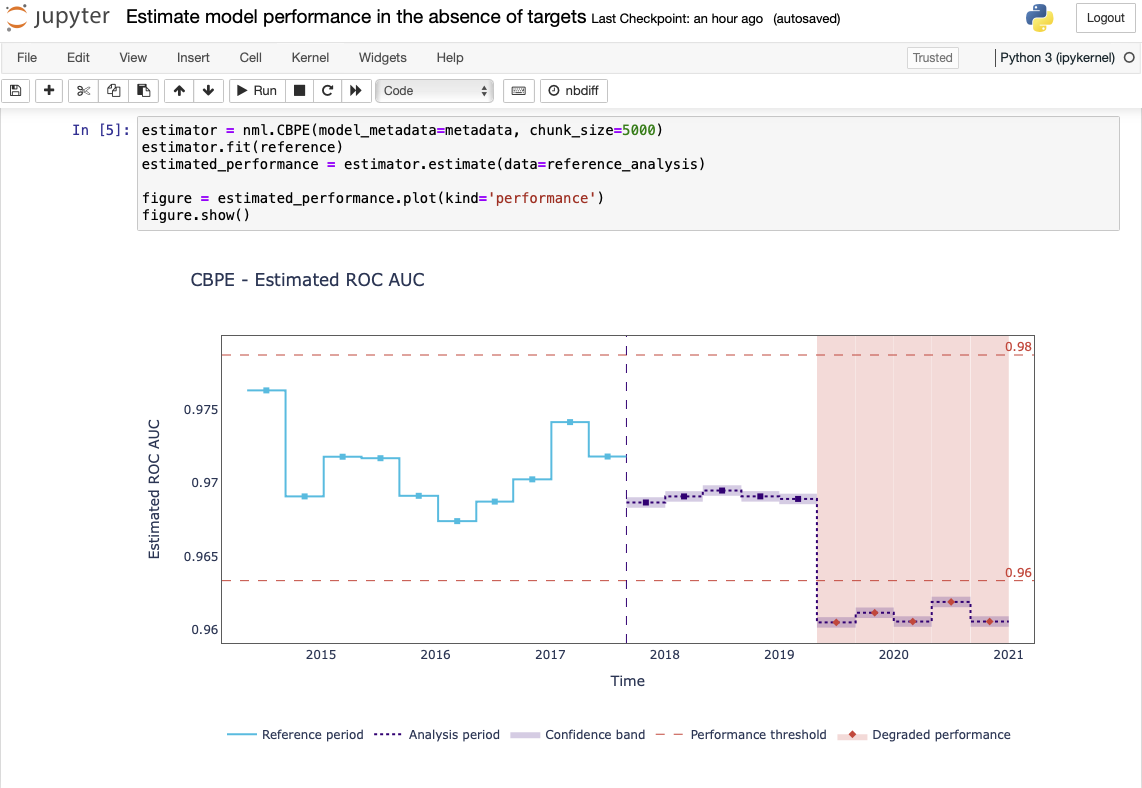This screenshot has width=1142, height=788.
Task: Move the selected cell up
Action: tap(178, 90)
